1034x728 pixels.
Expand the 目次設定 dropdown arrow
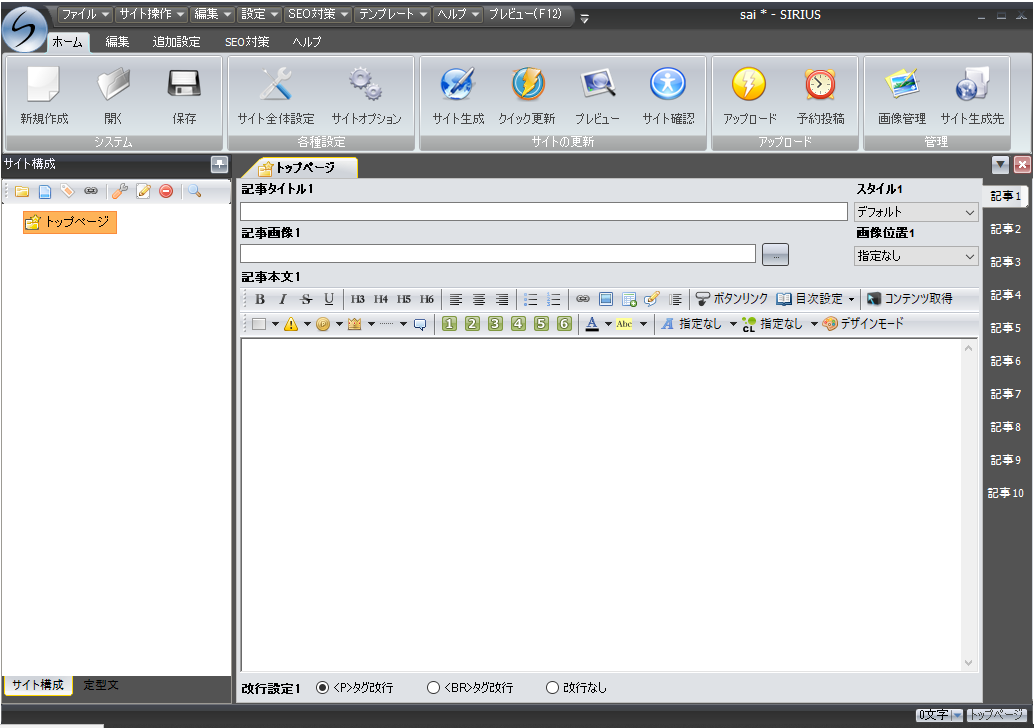851,299
